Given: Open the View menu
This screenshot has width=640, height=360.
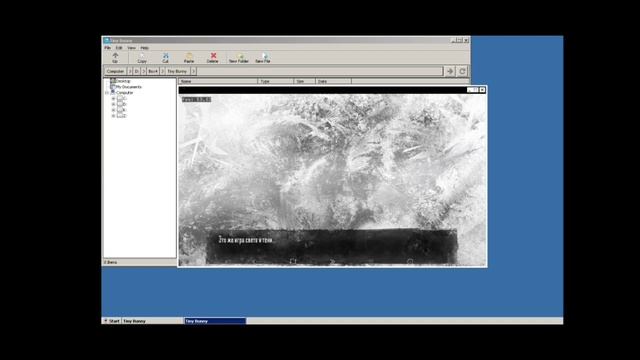Looking at the screenshot, I should coord(131,48).
